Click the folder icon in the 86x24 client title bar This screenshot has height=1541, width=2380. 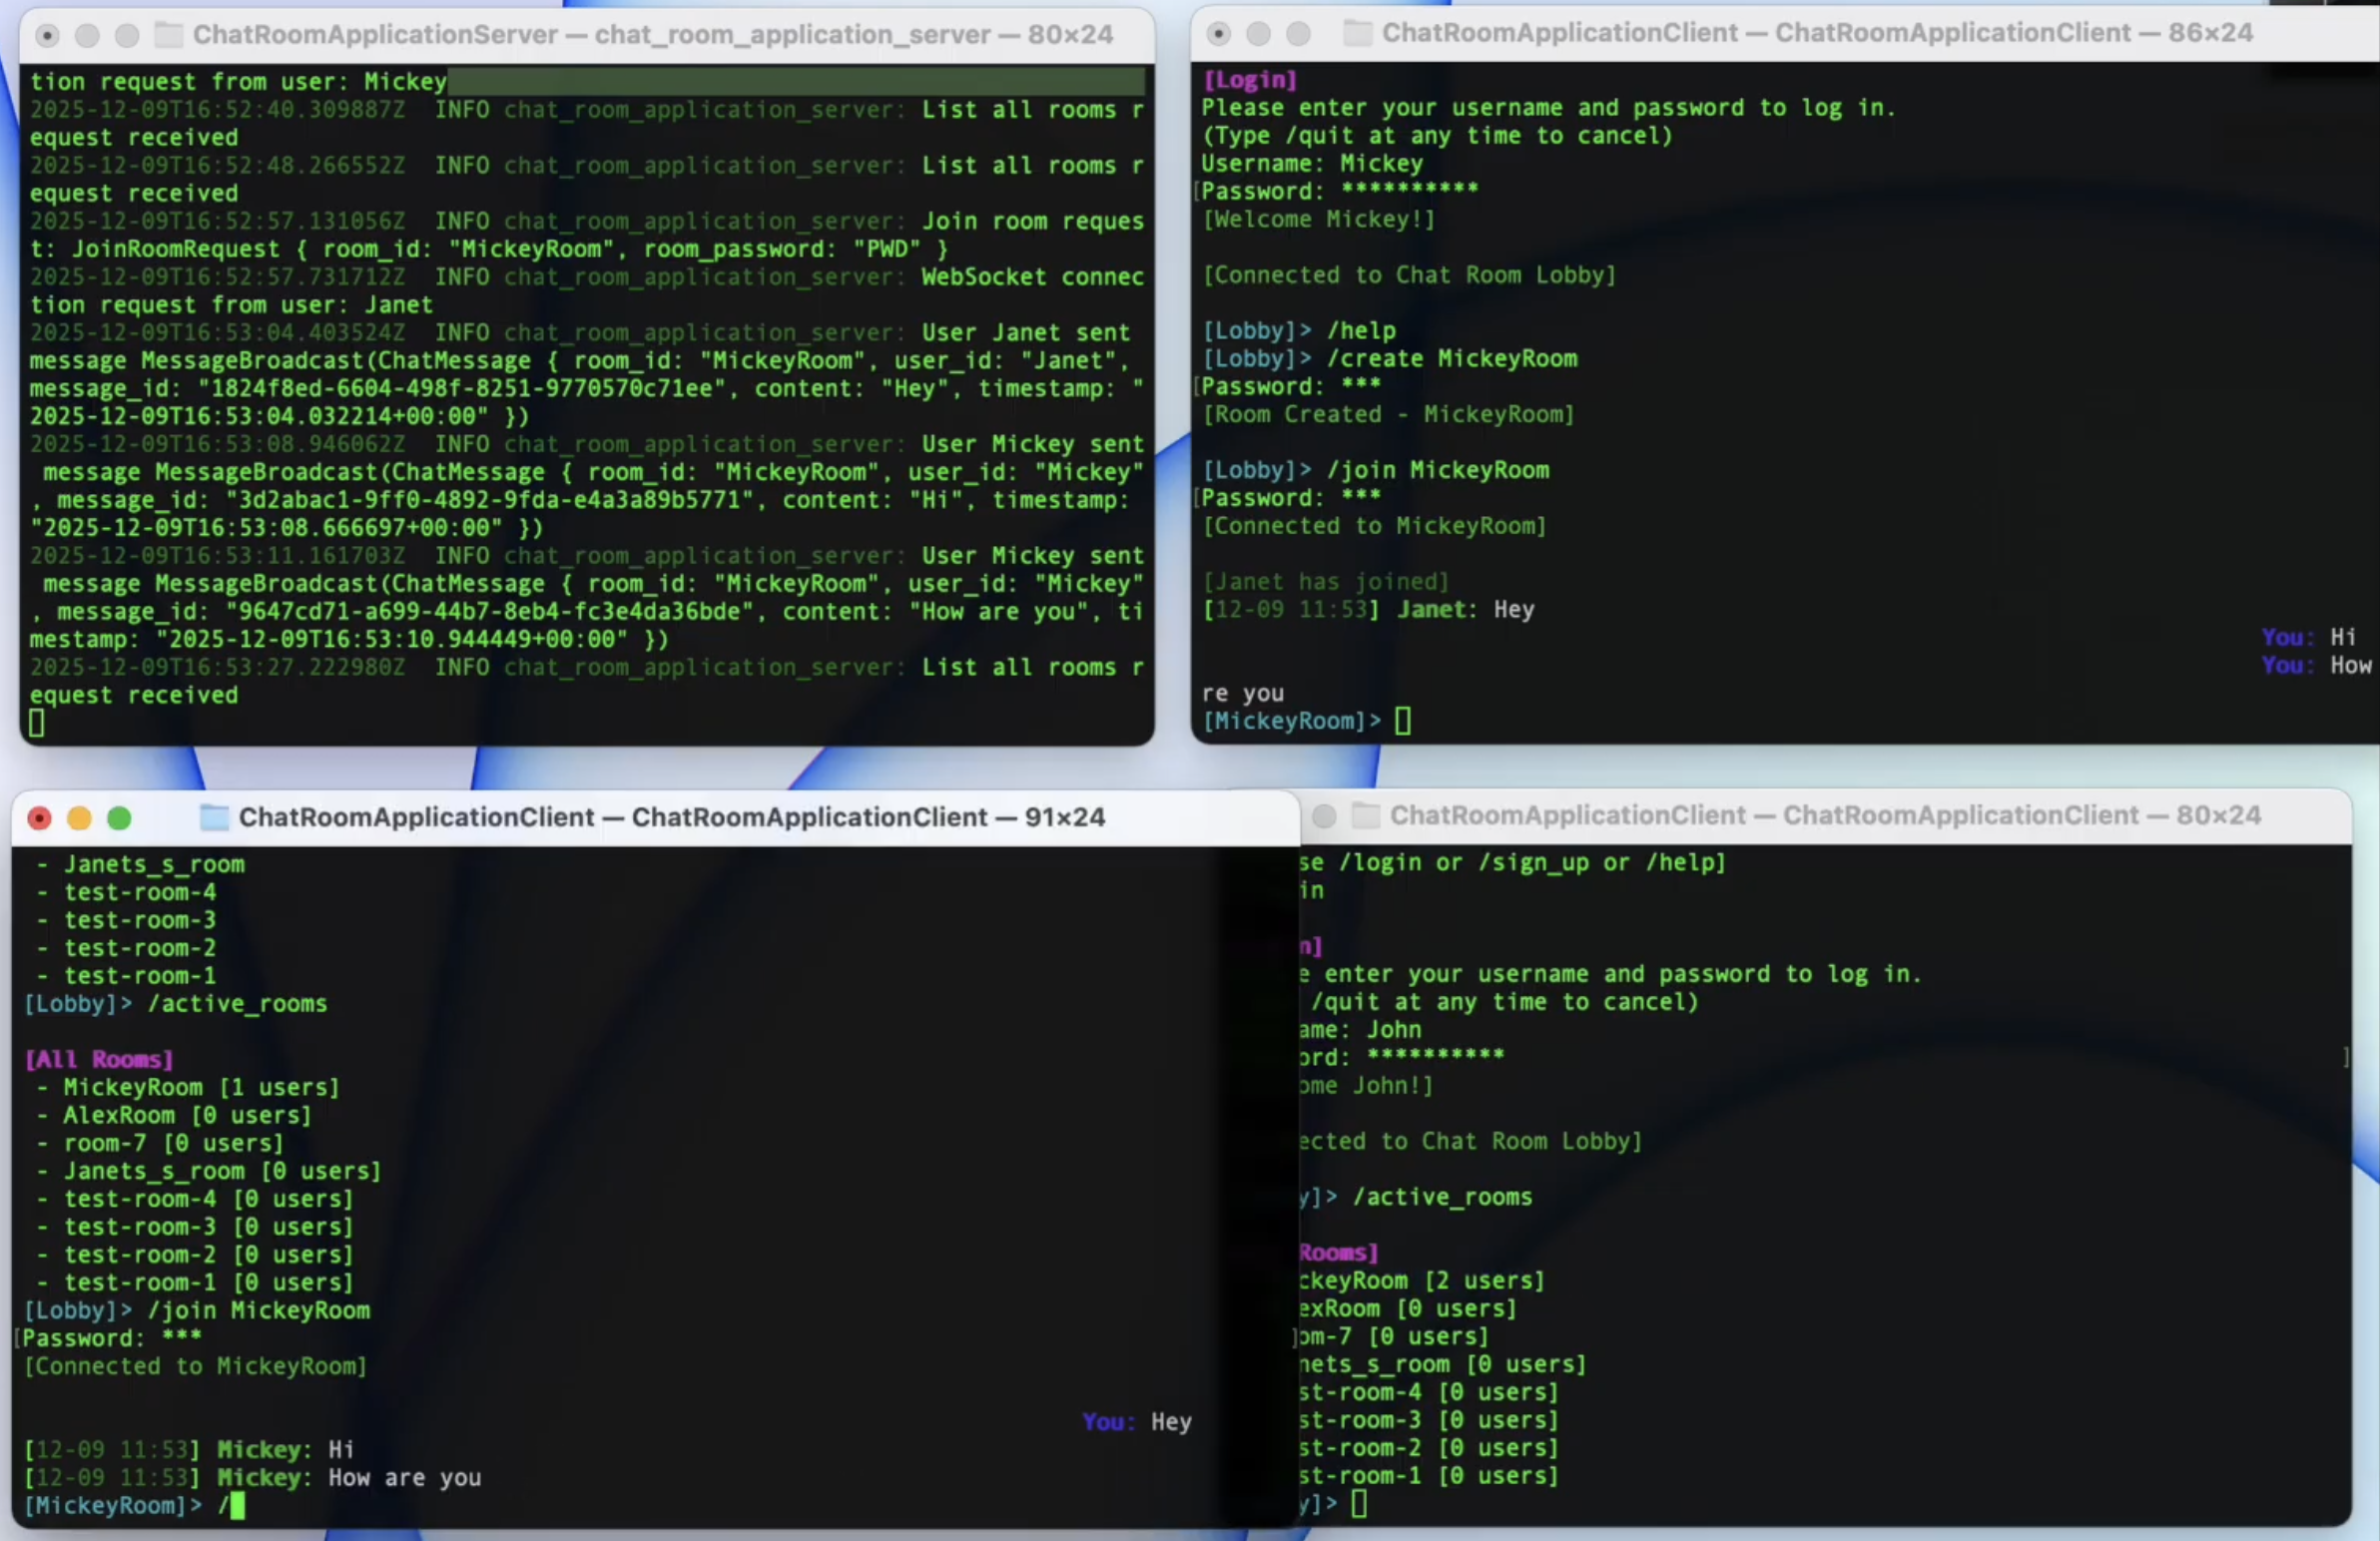click(x=1356, y=32)
